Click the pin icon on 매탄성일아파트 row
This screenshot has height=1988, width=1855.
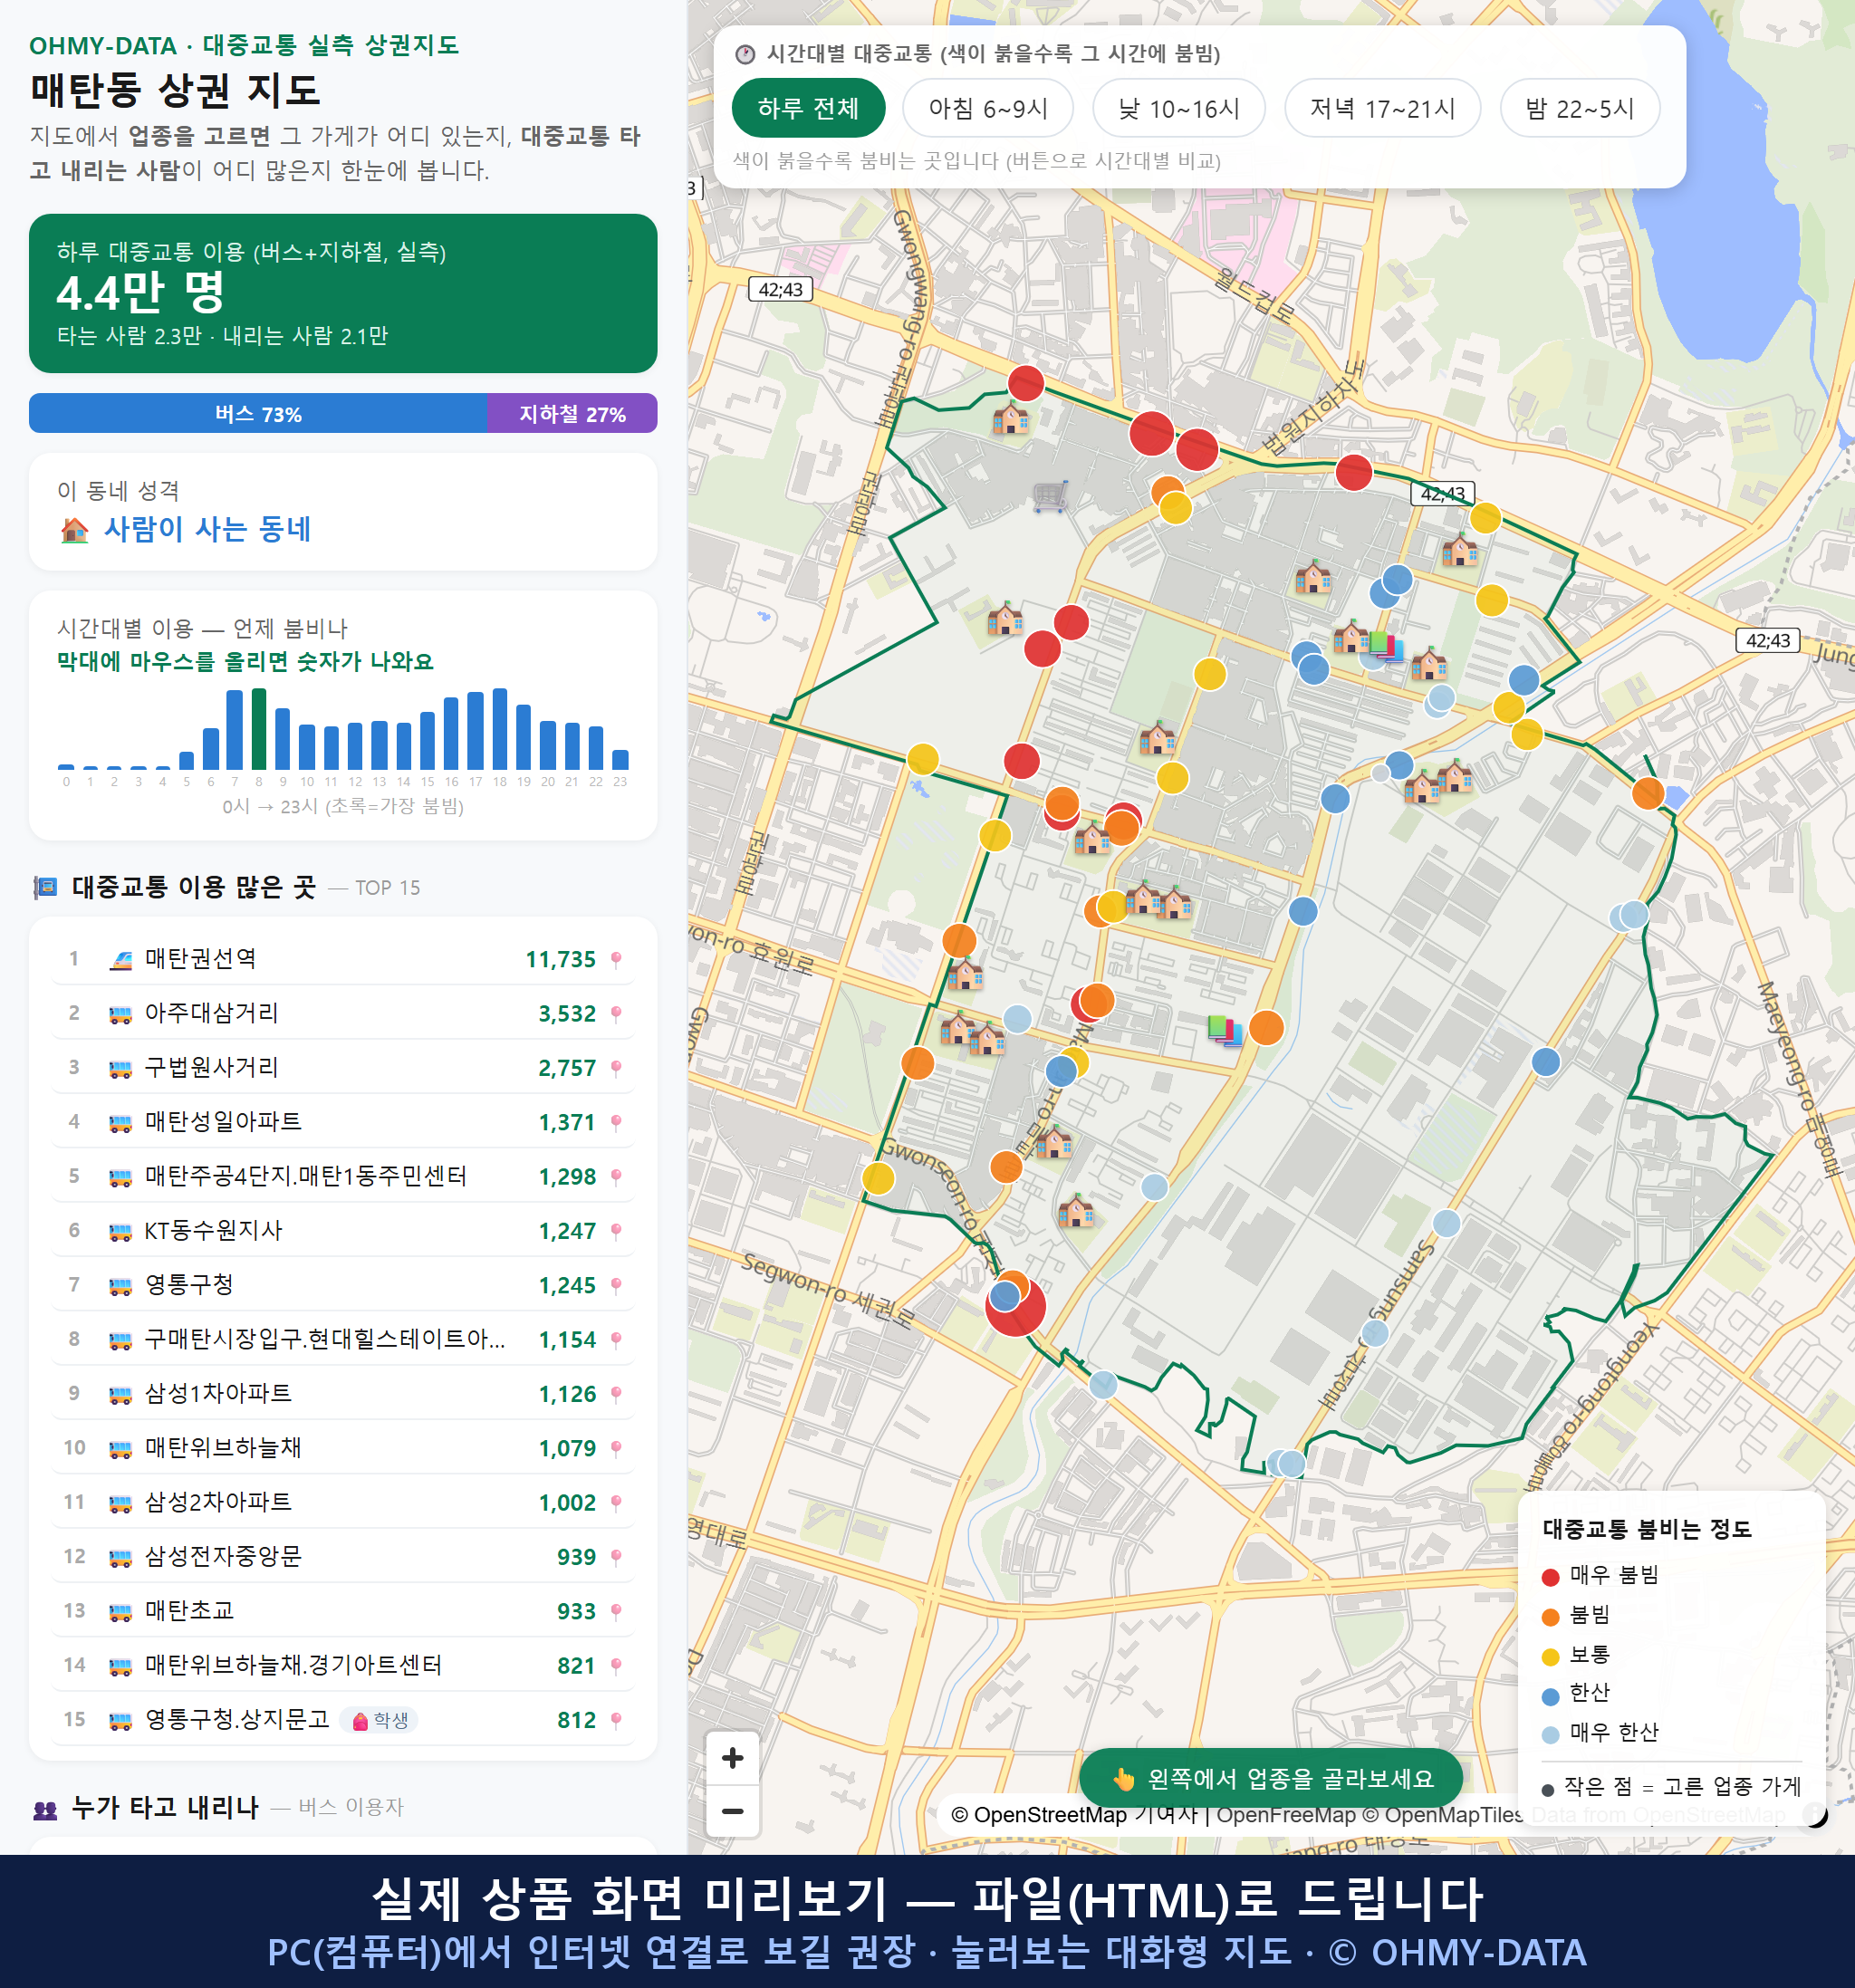coord(616,1123)
